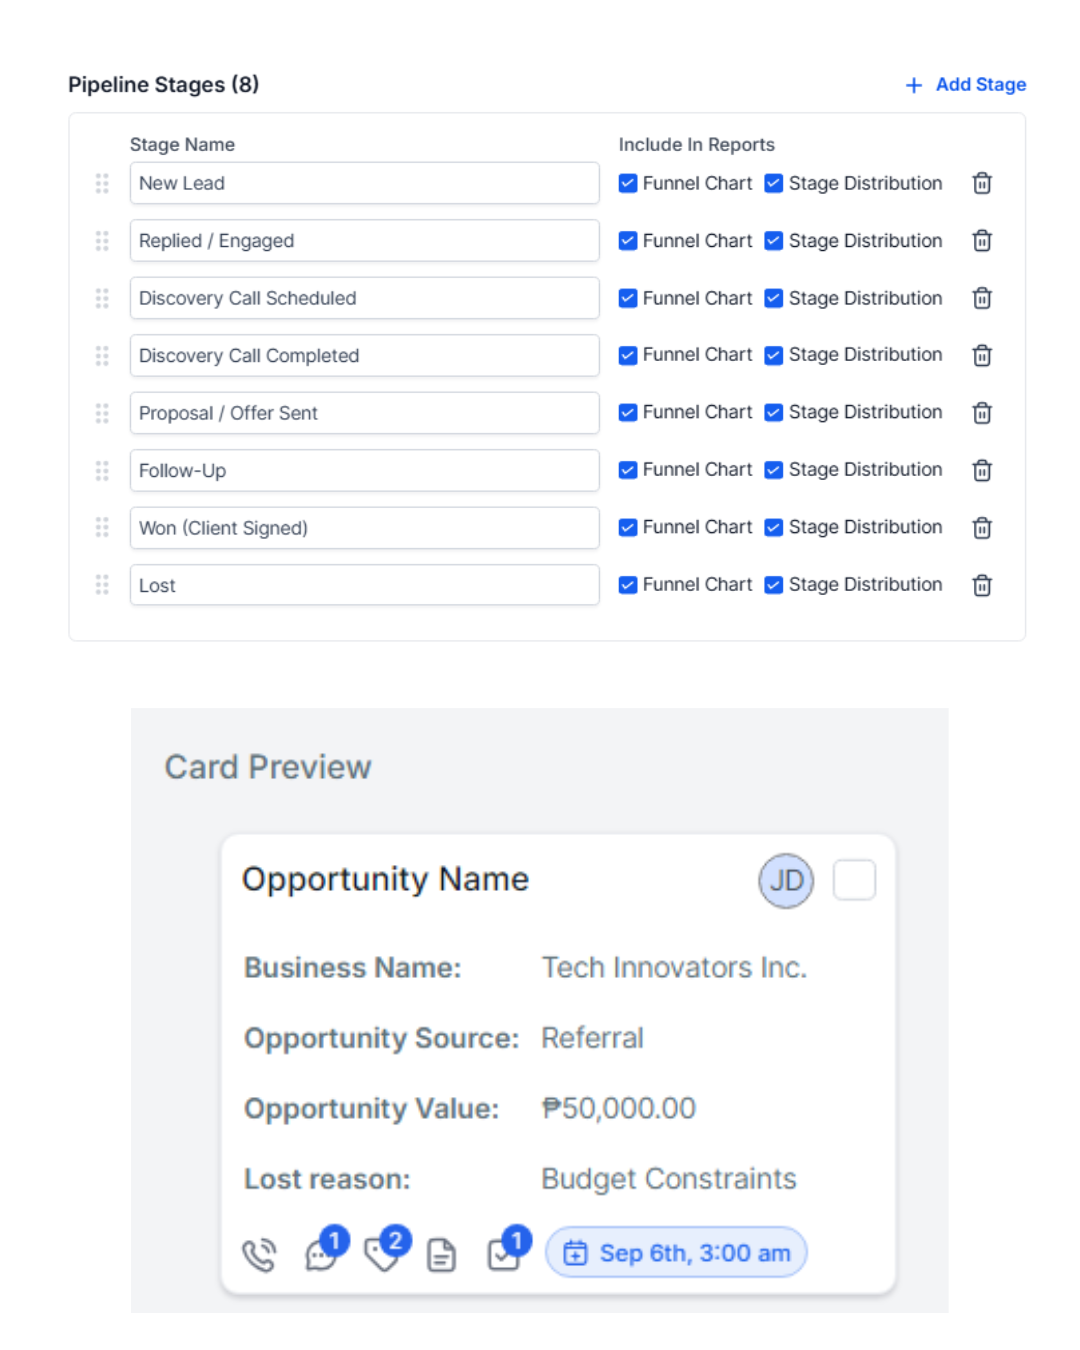Click the tags icon with badge 2
This screenshot has height=1350, width=1080.
tap(383, 1253)
